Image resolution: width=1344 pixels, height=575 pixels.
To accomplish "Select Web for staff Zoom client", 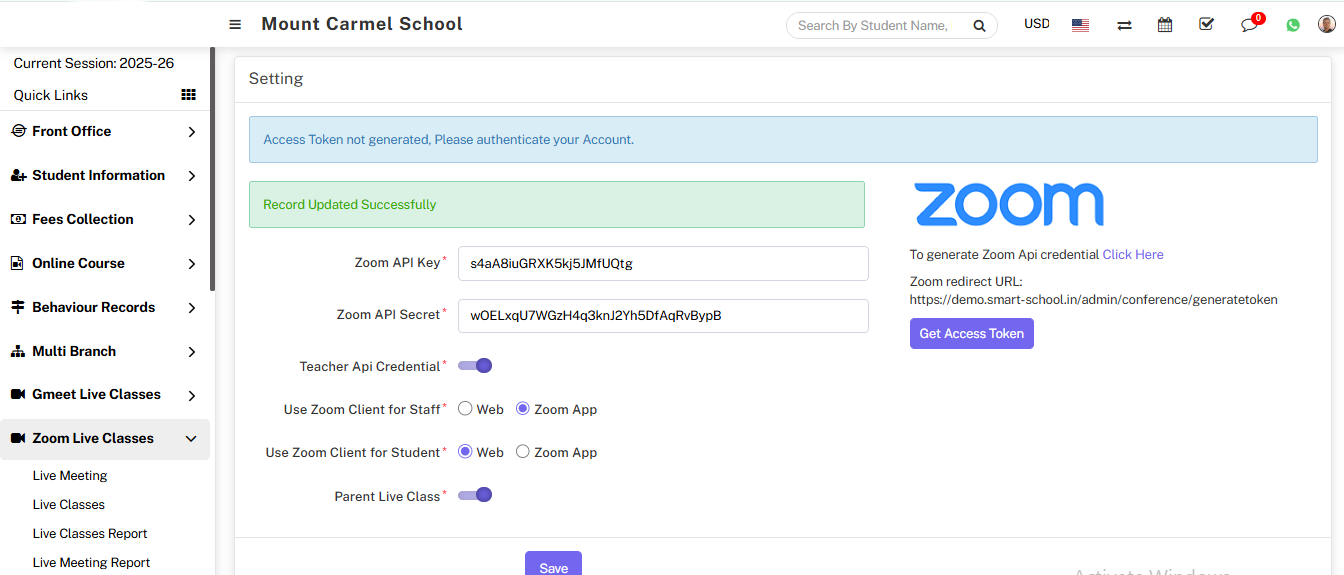I will pos(465,409).
